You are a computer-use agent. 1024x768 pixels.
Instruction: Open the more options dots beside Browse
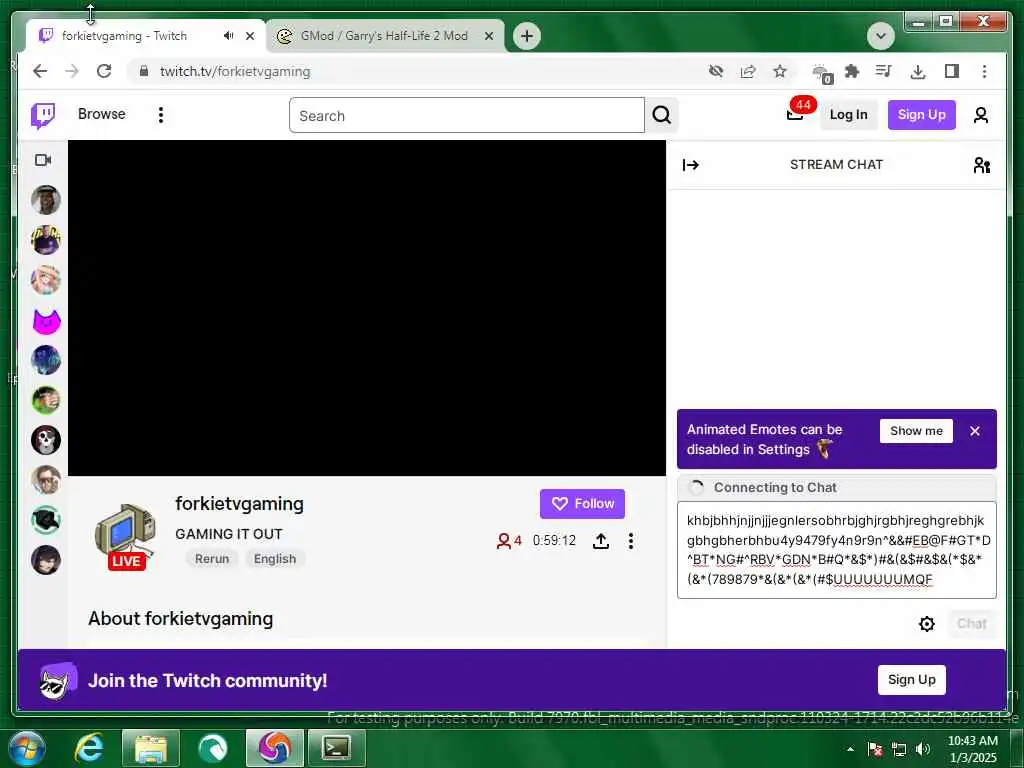tap(161, 115)
